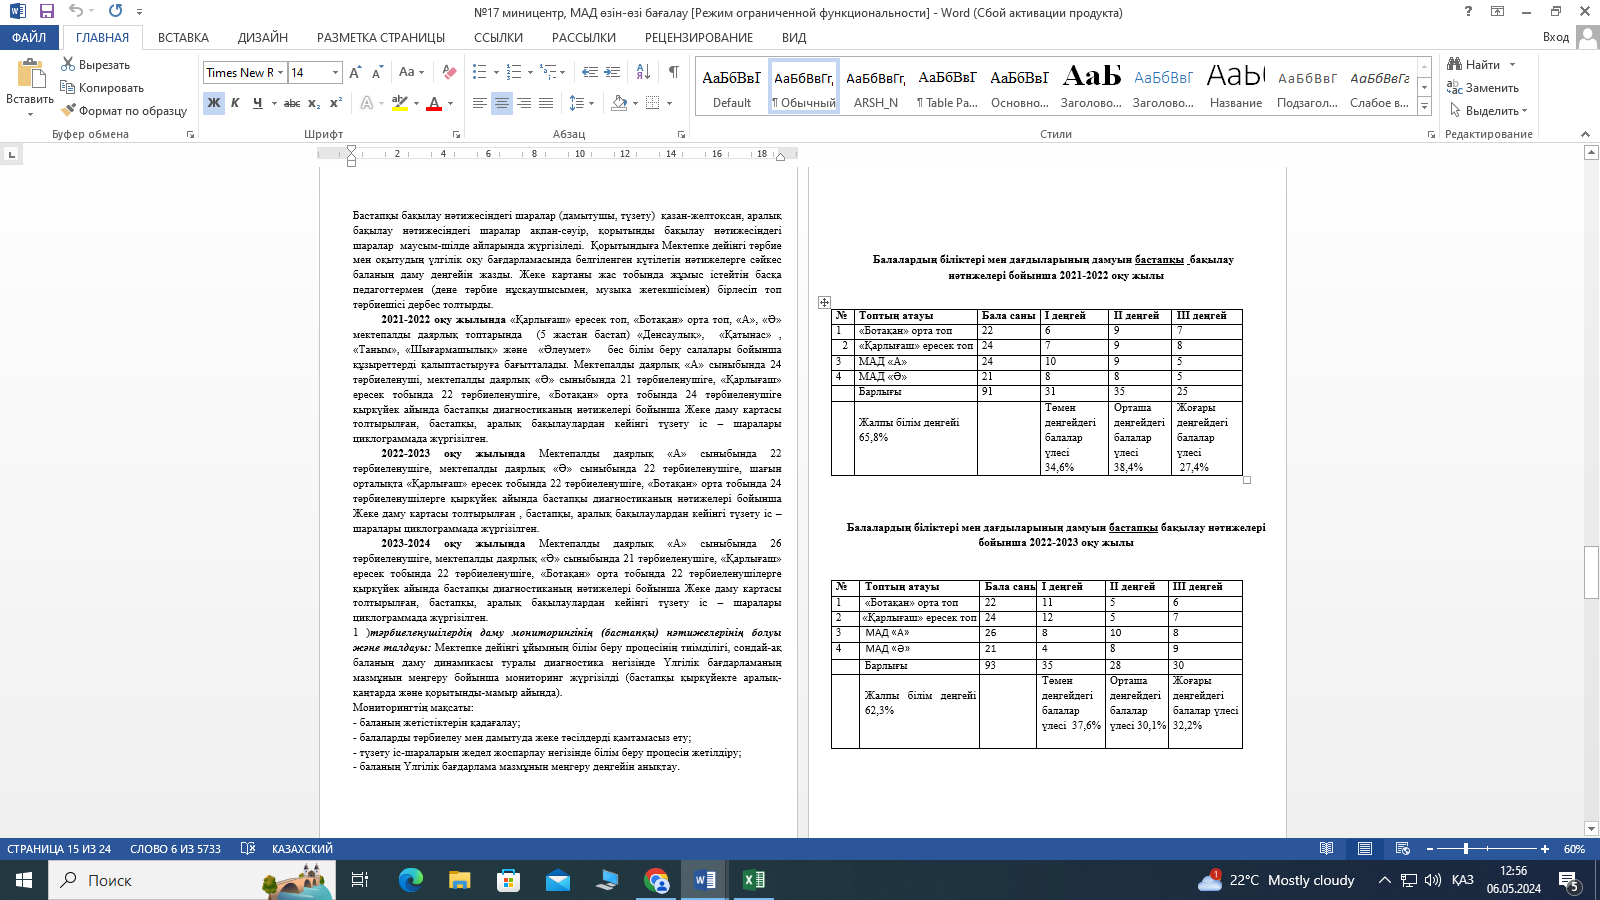Toggle Italic (К) formatting
The image size is (1600, 900).
pos(235,103)
